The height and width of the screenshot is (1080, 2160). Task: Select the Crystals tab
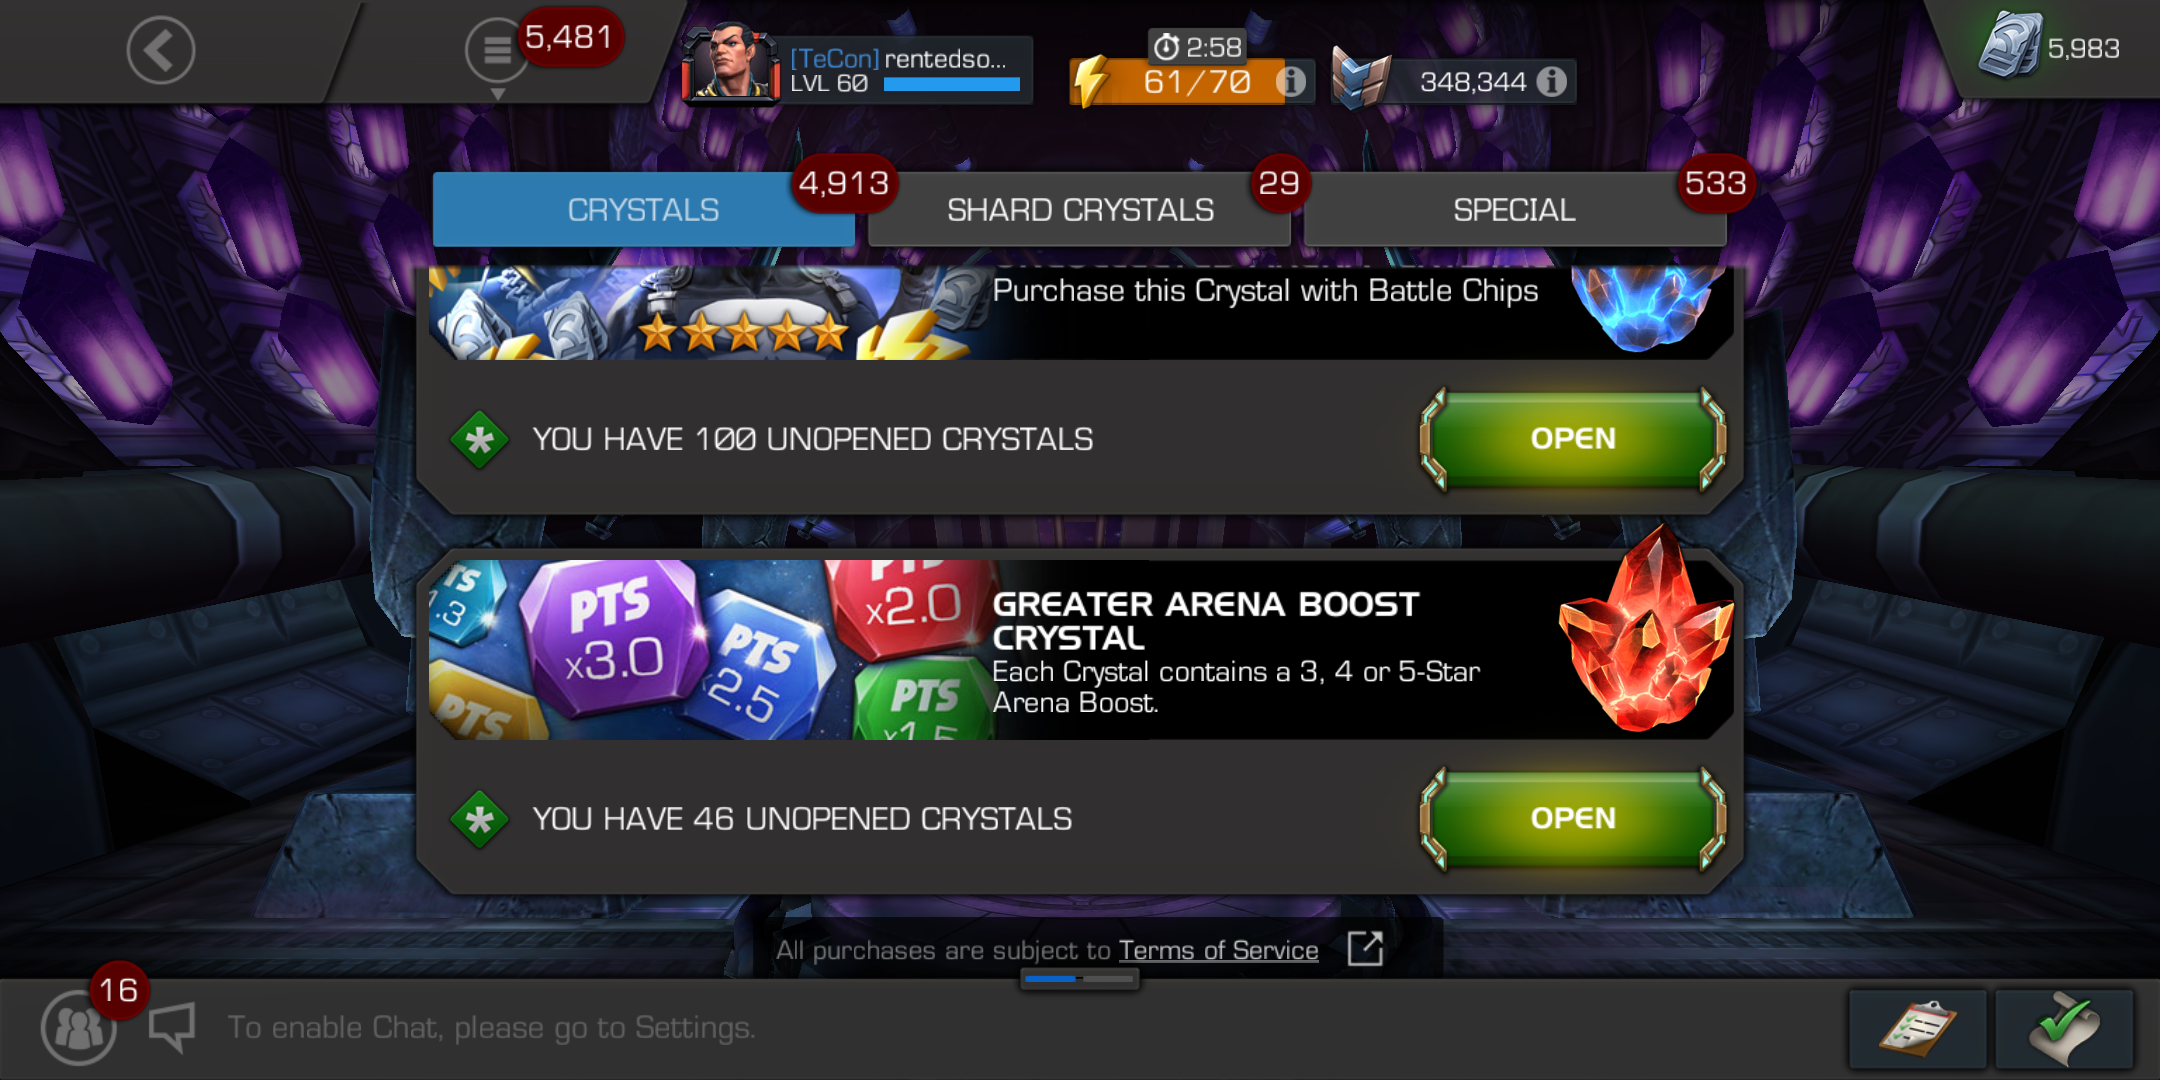coord(644,209)
